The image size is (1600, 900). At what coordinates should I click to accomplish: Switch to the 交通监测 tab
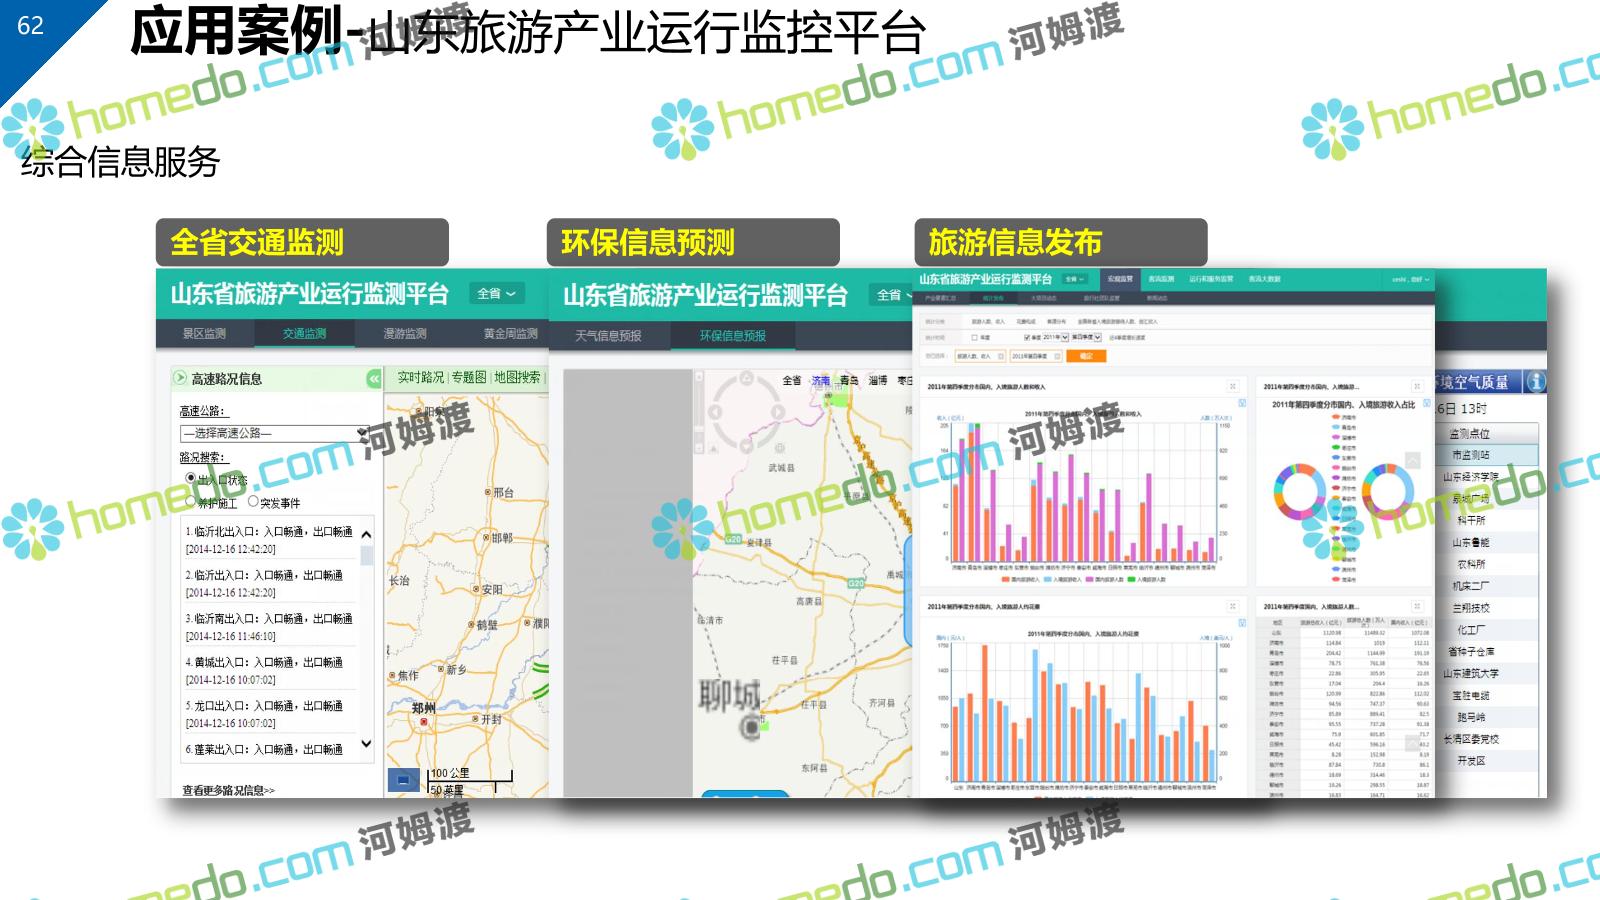(x=304, y=334)
